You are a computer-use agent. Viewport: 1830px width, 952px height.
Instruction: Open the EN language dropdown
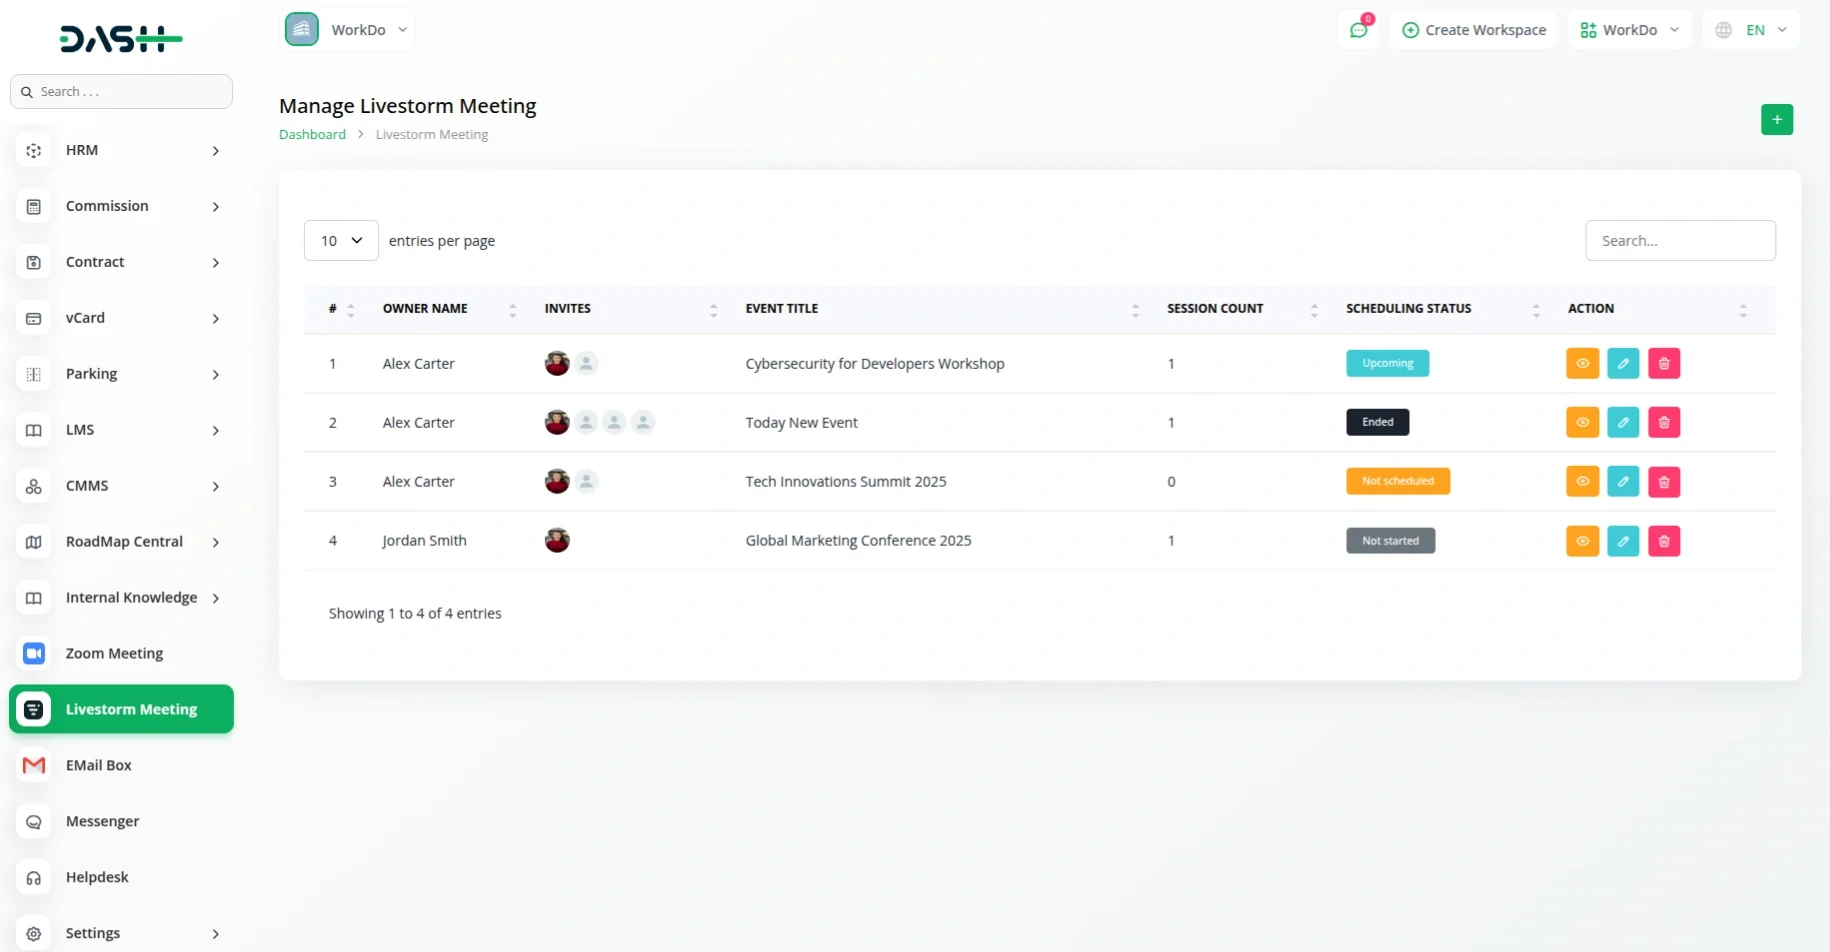pyautogui.click(x=1750, y=30)
